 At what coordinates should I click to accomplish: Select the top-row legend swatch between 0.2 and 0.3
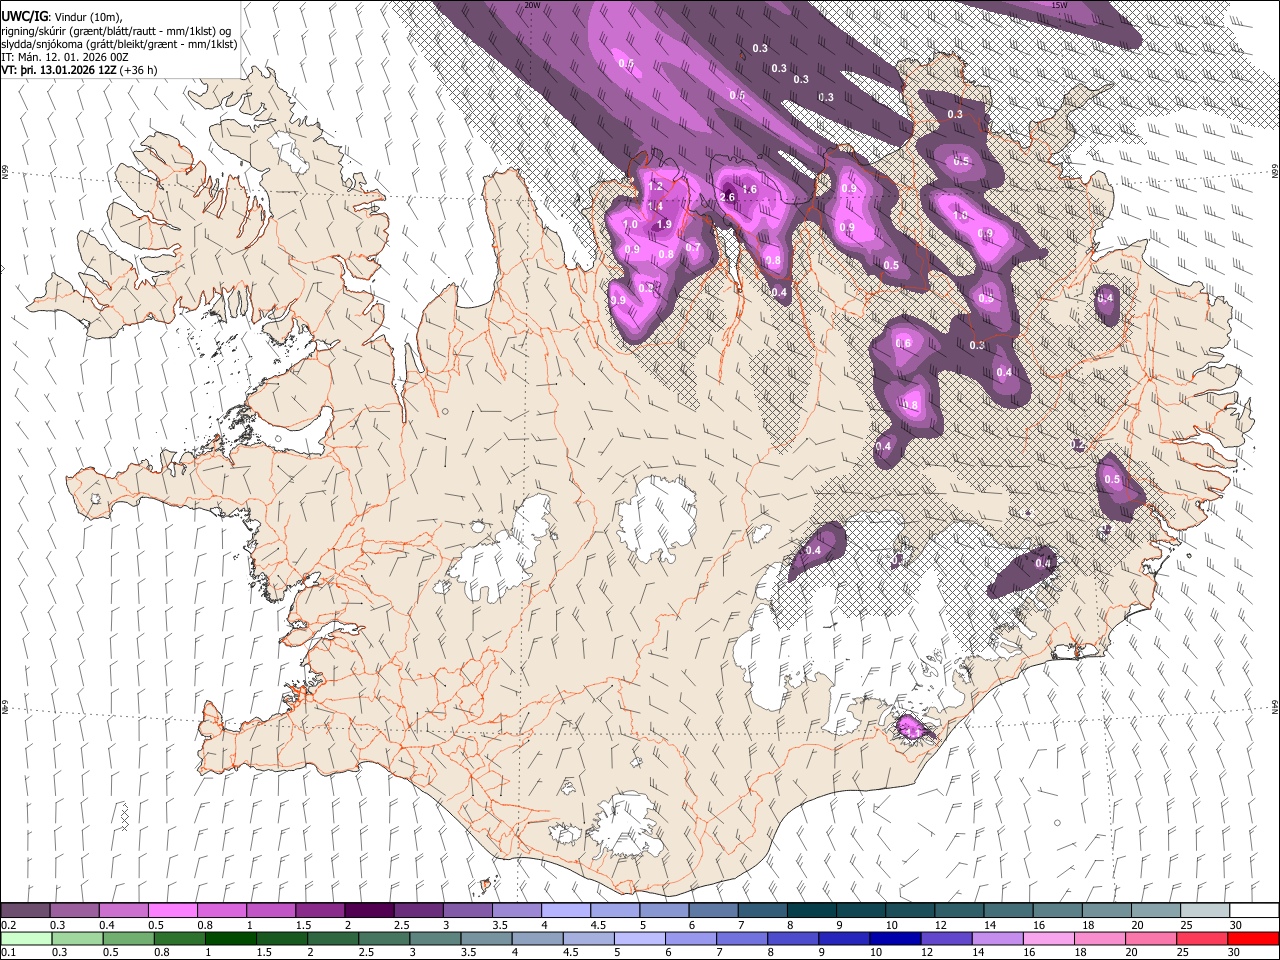pyautogui.click(x=26, y=911)
